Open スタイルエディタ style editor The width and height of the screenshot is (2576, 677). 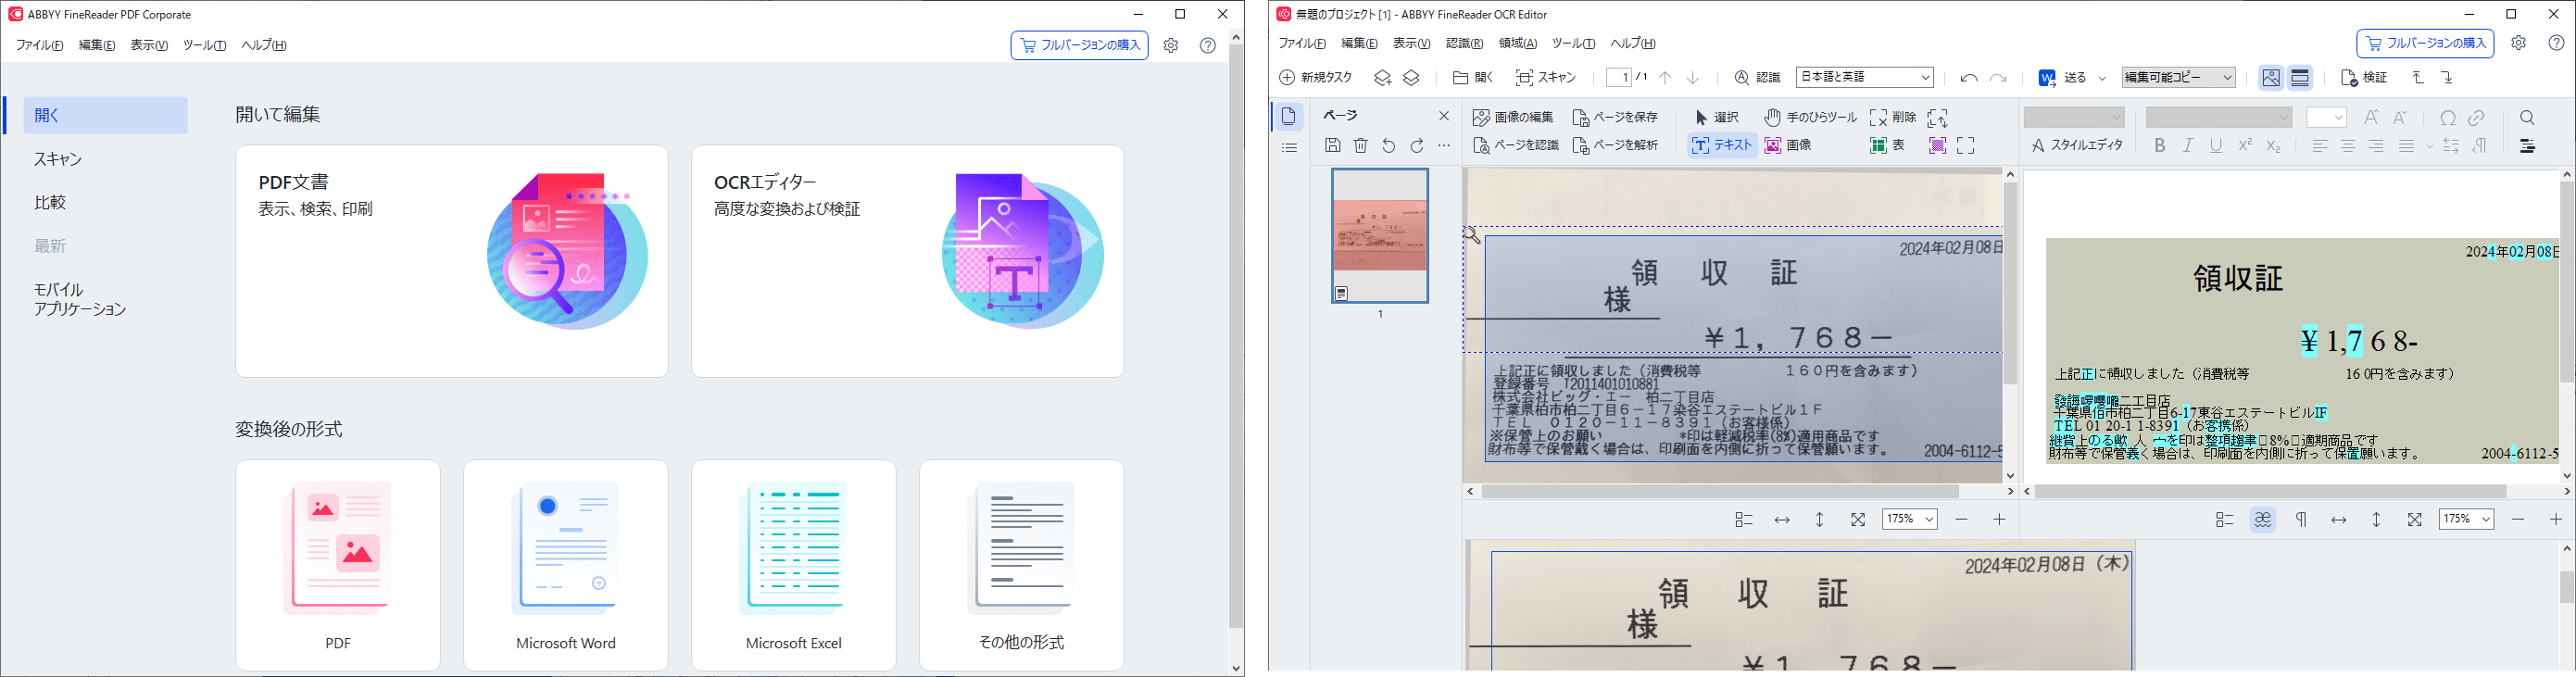pos(2076,146)
